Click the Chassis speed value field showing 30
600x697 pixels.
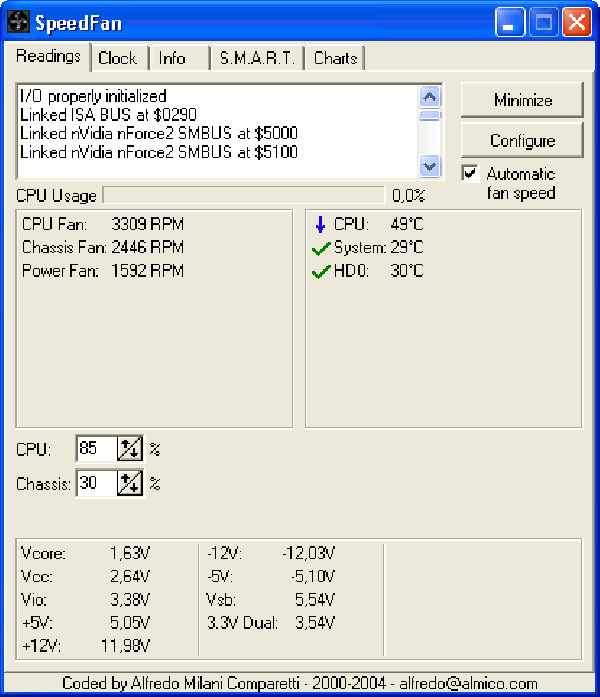(97, 483)
